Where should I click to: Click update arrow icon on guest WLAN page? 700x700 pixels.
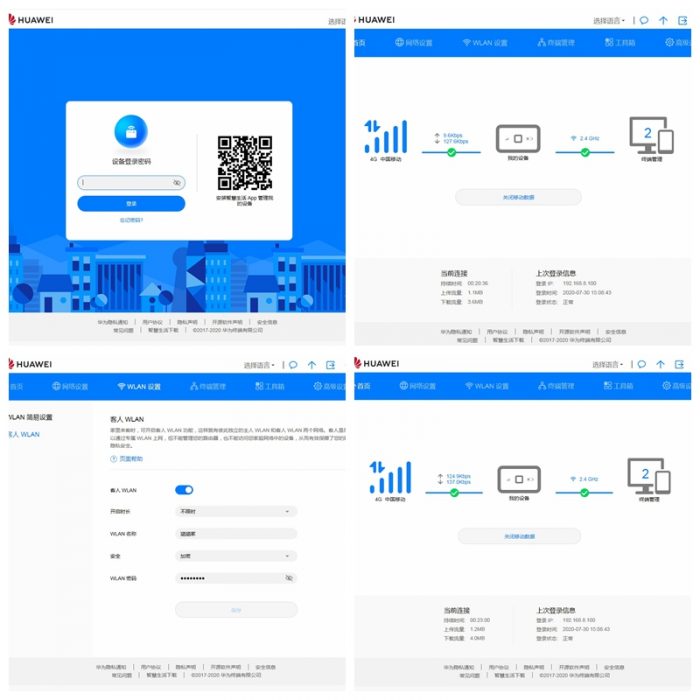(x=312, y=365)
